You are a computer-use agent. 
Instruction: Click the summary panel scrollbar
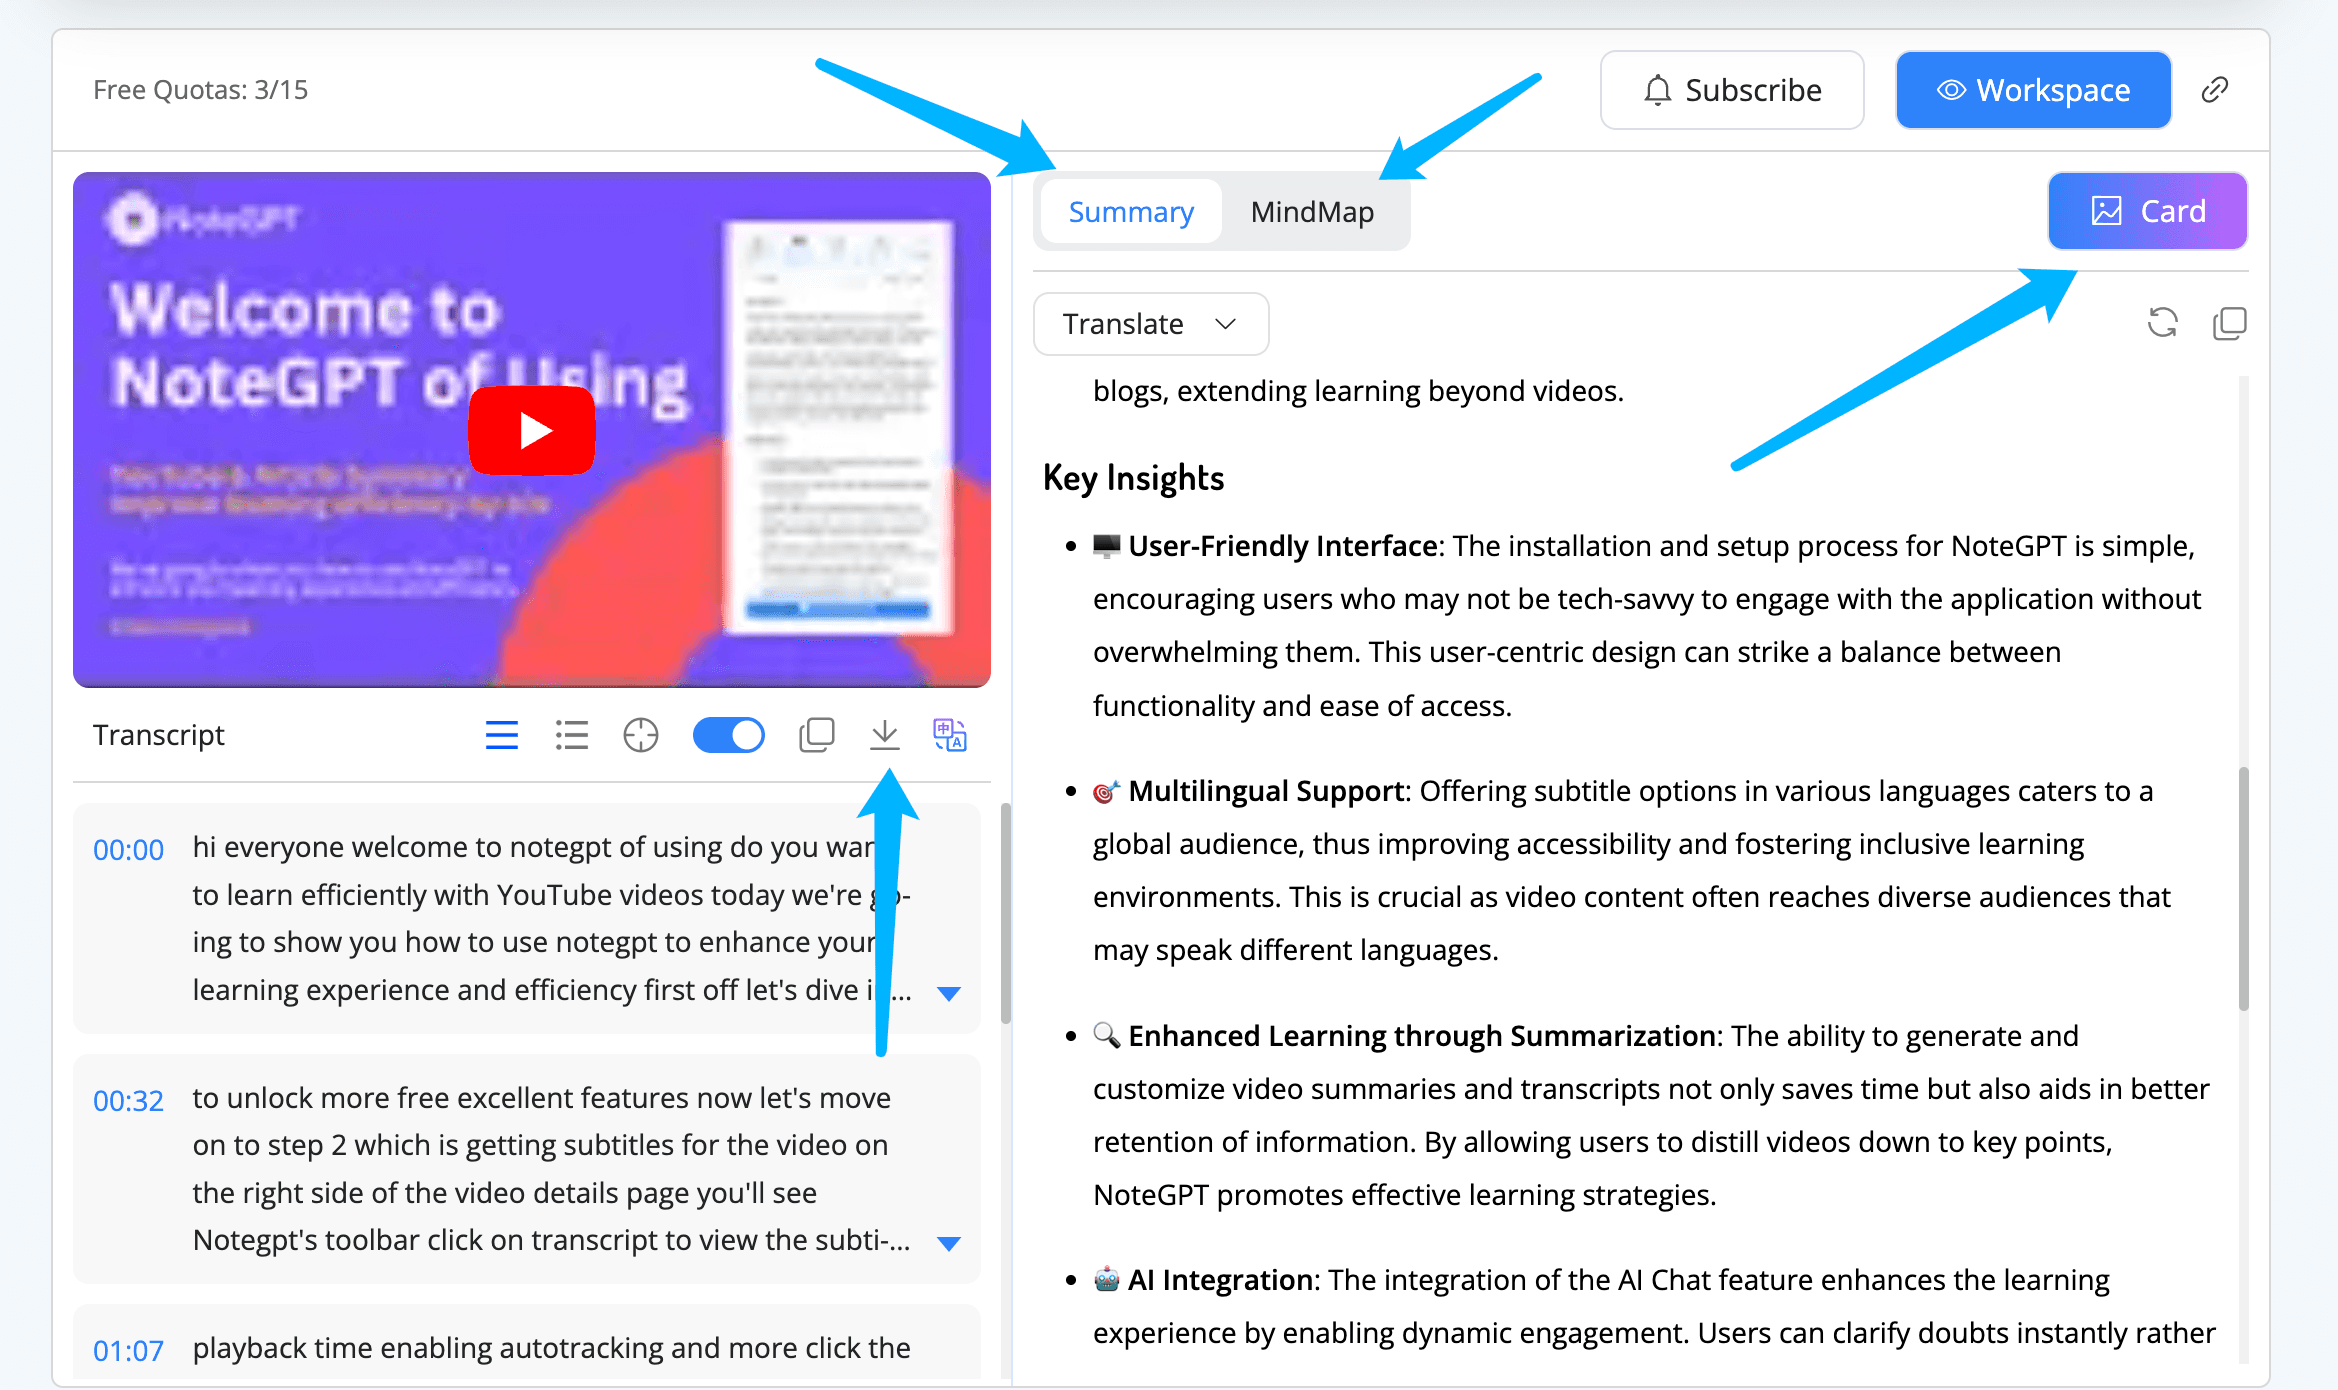point(2243,888)
